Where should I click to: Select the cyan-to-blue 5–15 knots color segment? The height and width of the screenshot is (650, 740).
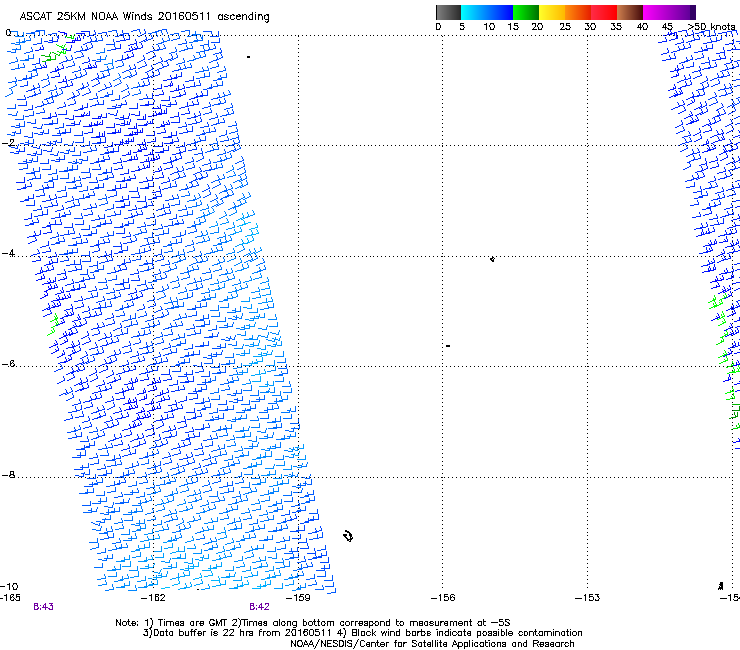pyautogui.click(x=487, y=12)
